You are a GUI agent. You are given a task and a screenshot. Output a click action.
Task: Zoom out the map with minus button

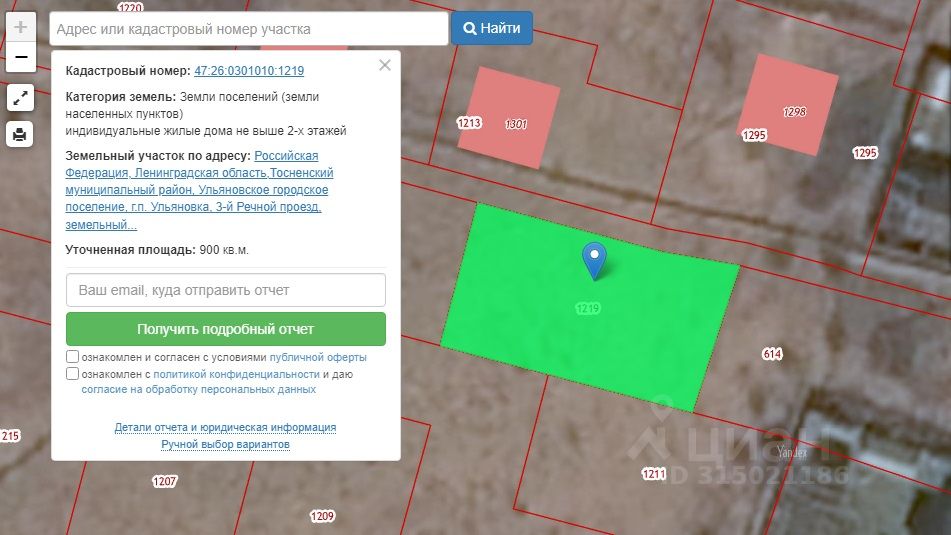[x=21, y=57]
